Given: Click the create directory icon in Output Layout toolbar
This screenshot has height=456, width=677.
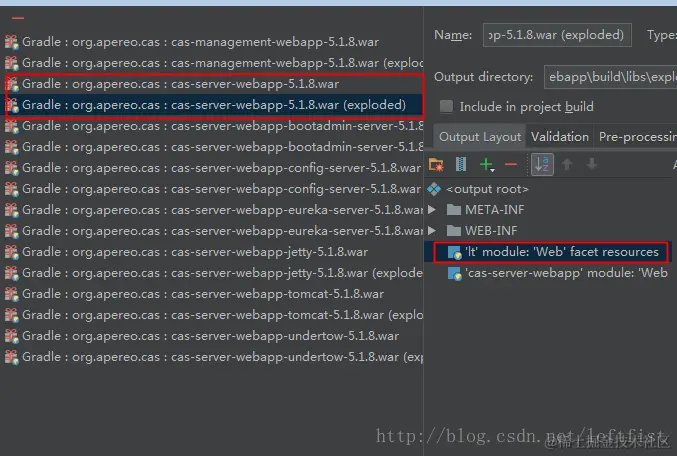Looking at the screenshot, I should (436, 165).
